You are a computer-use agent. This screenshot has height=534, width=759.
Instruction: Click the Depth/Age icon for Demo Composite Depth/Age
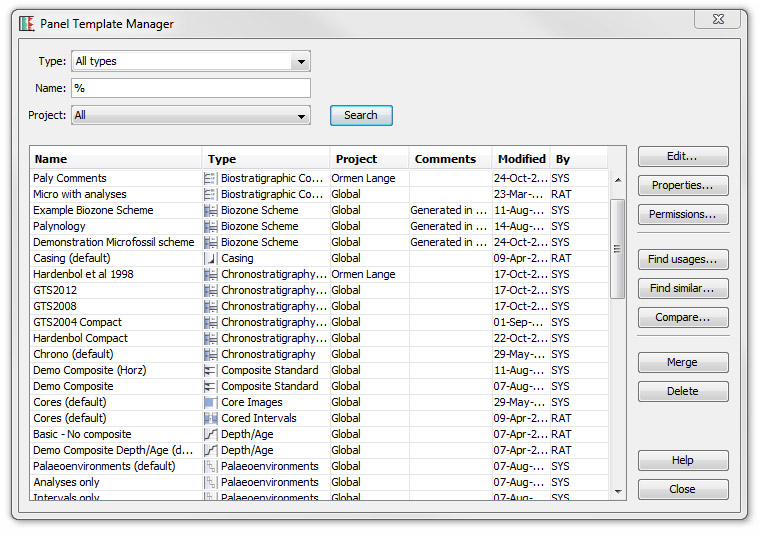(x=211, y=450)
